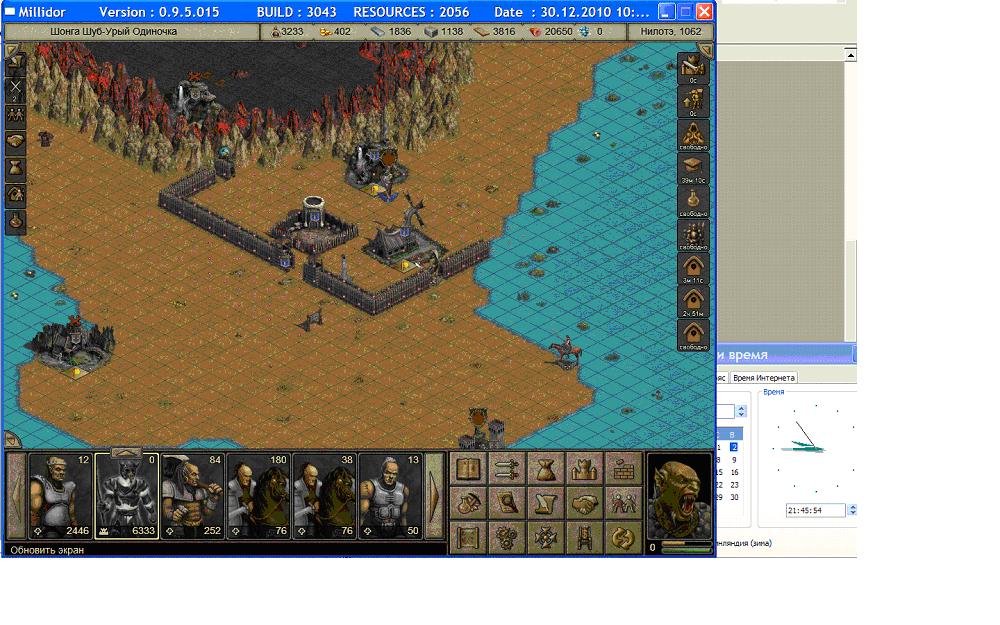1000x625 pixels.
Task: Select the unit card with count 12
Action: point(61,496)
